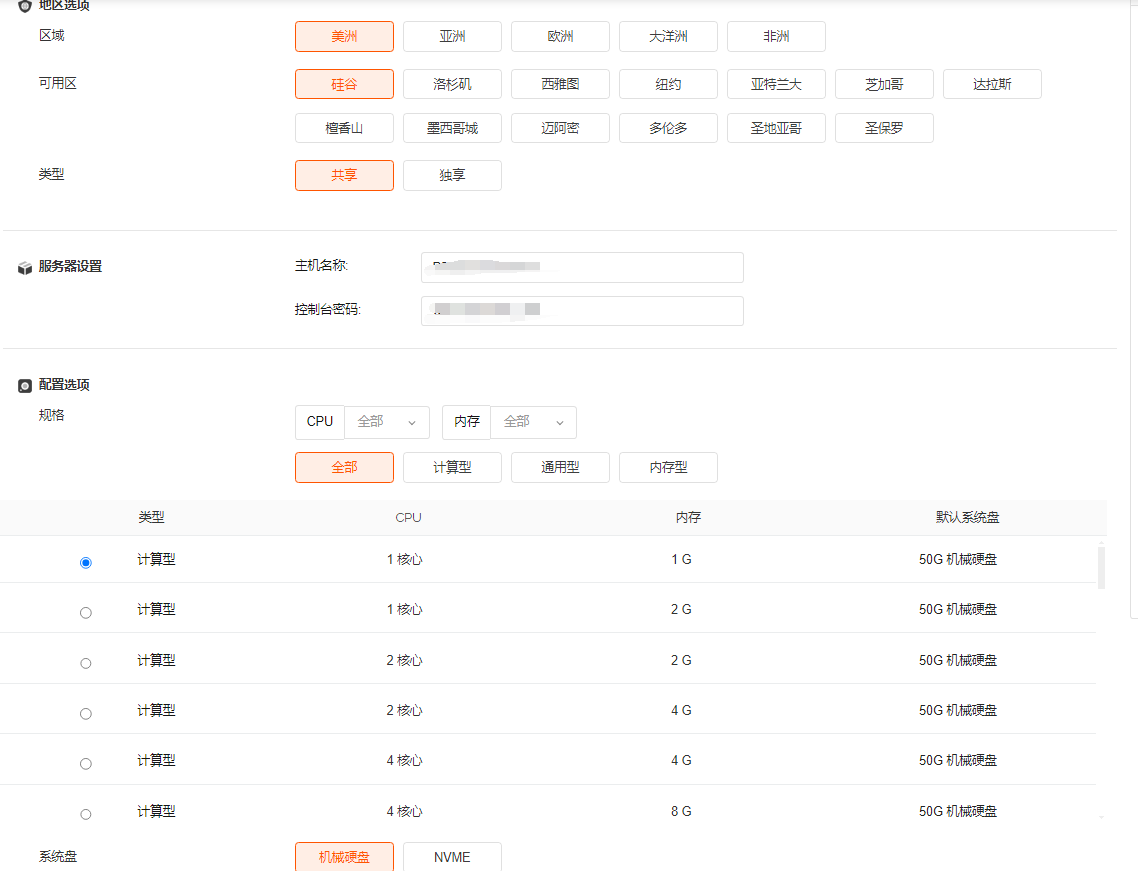
Task: Pick the 独享 type option
Action: coord(452,175)
